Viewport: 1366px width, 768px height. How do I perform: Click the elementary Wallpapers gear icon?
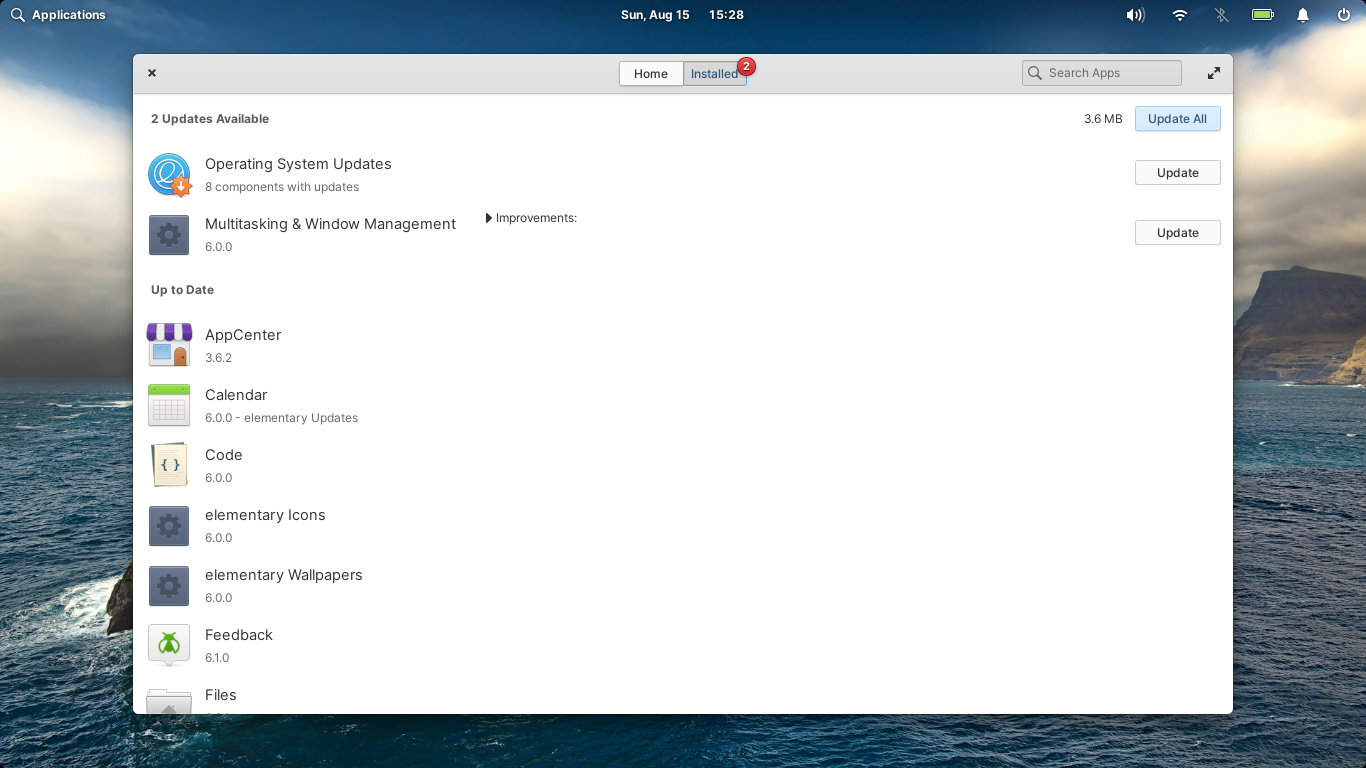[169, 586]
